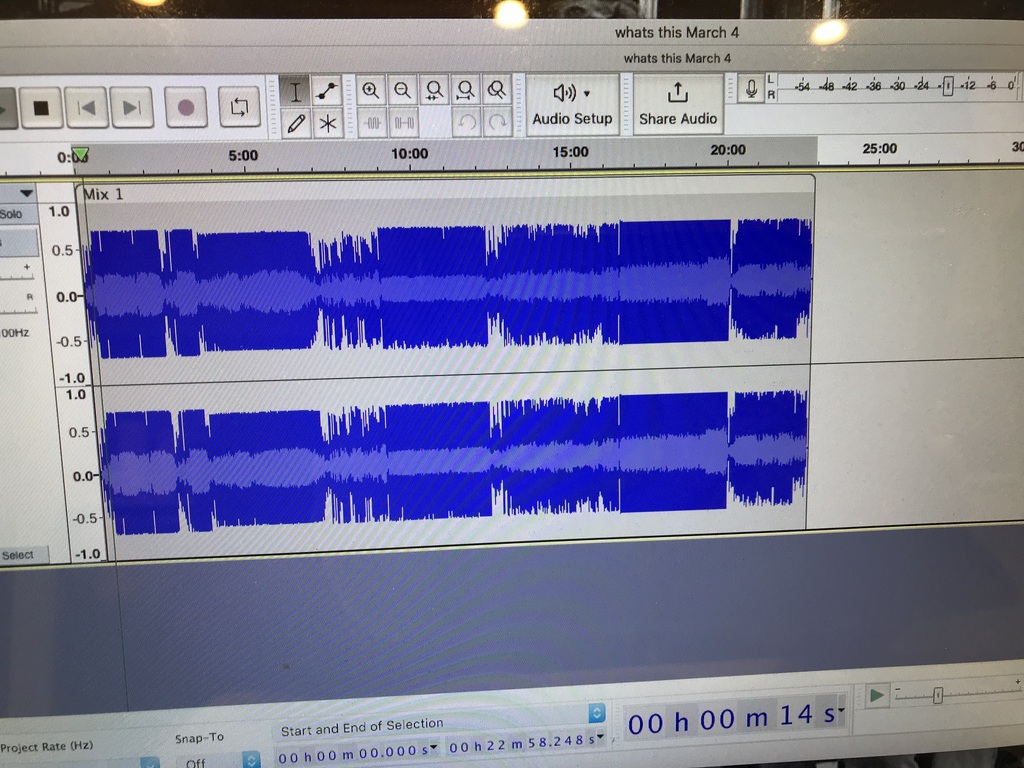The width and height of the screenshot is (1024, 768).
Task: Open the Audio Setup menu
Action: (572, 104)
